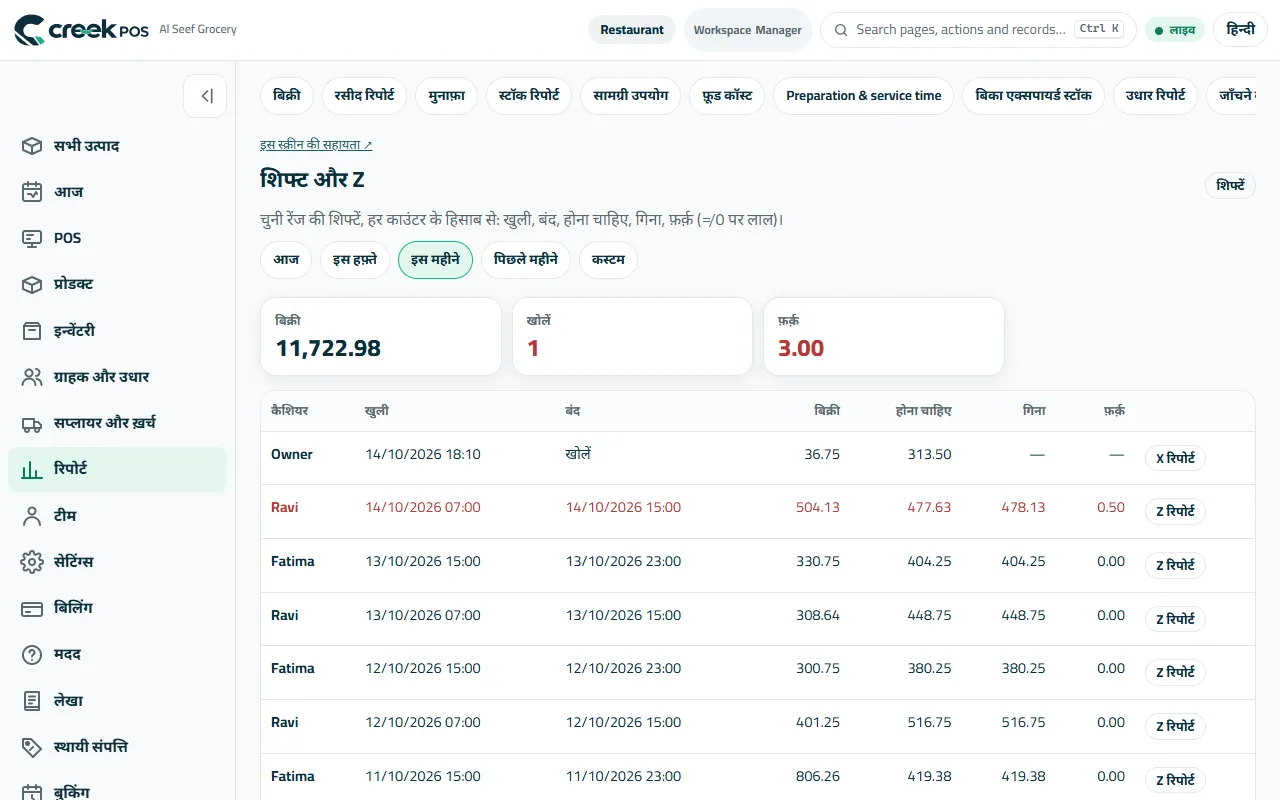Click the रिपोर्ट bar chart icon
Screen dimensions: 1280x800
32,469
